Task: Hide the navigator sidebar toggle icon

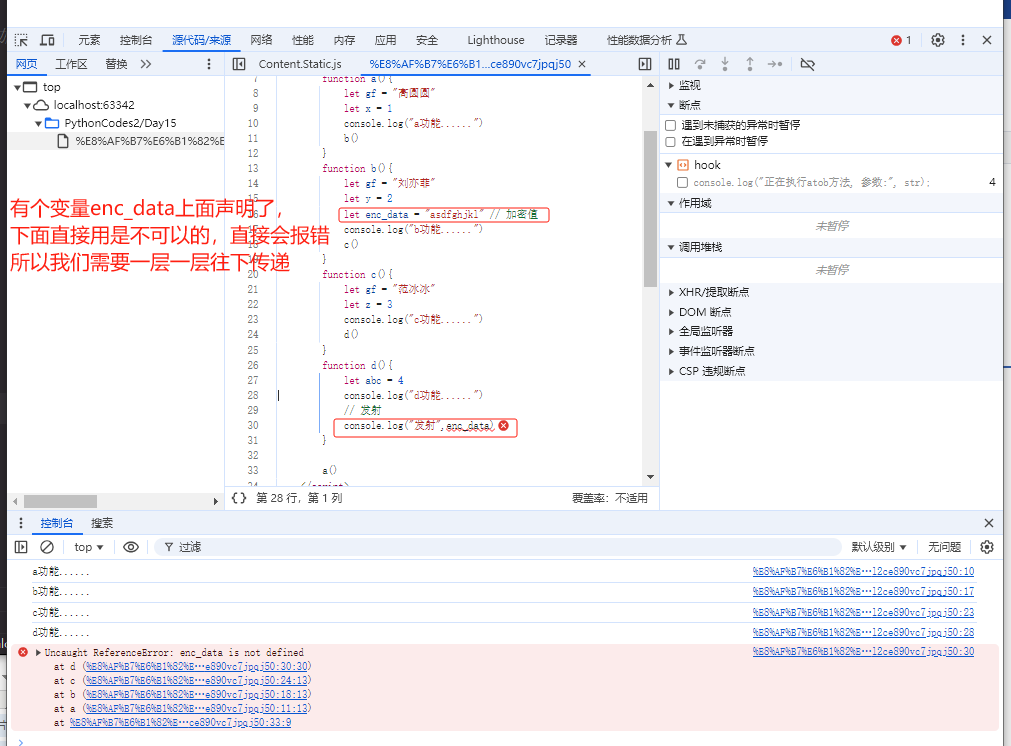Action: click(239, 64)
